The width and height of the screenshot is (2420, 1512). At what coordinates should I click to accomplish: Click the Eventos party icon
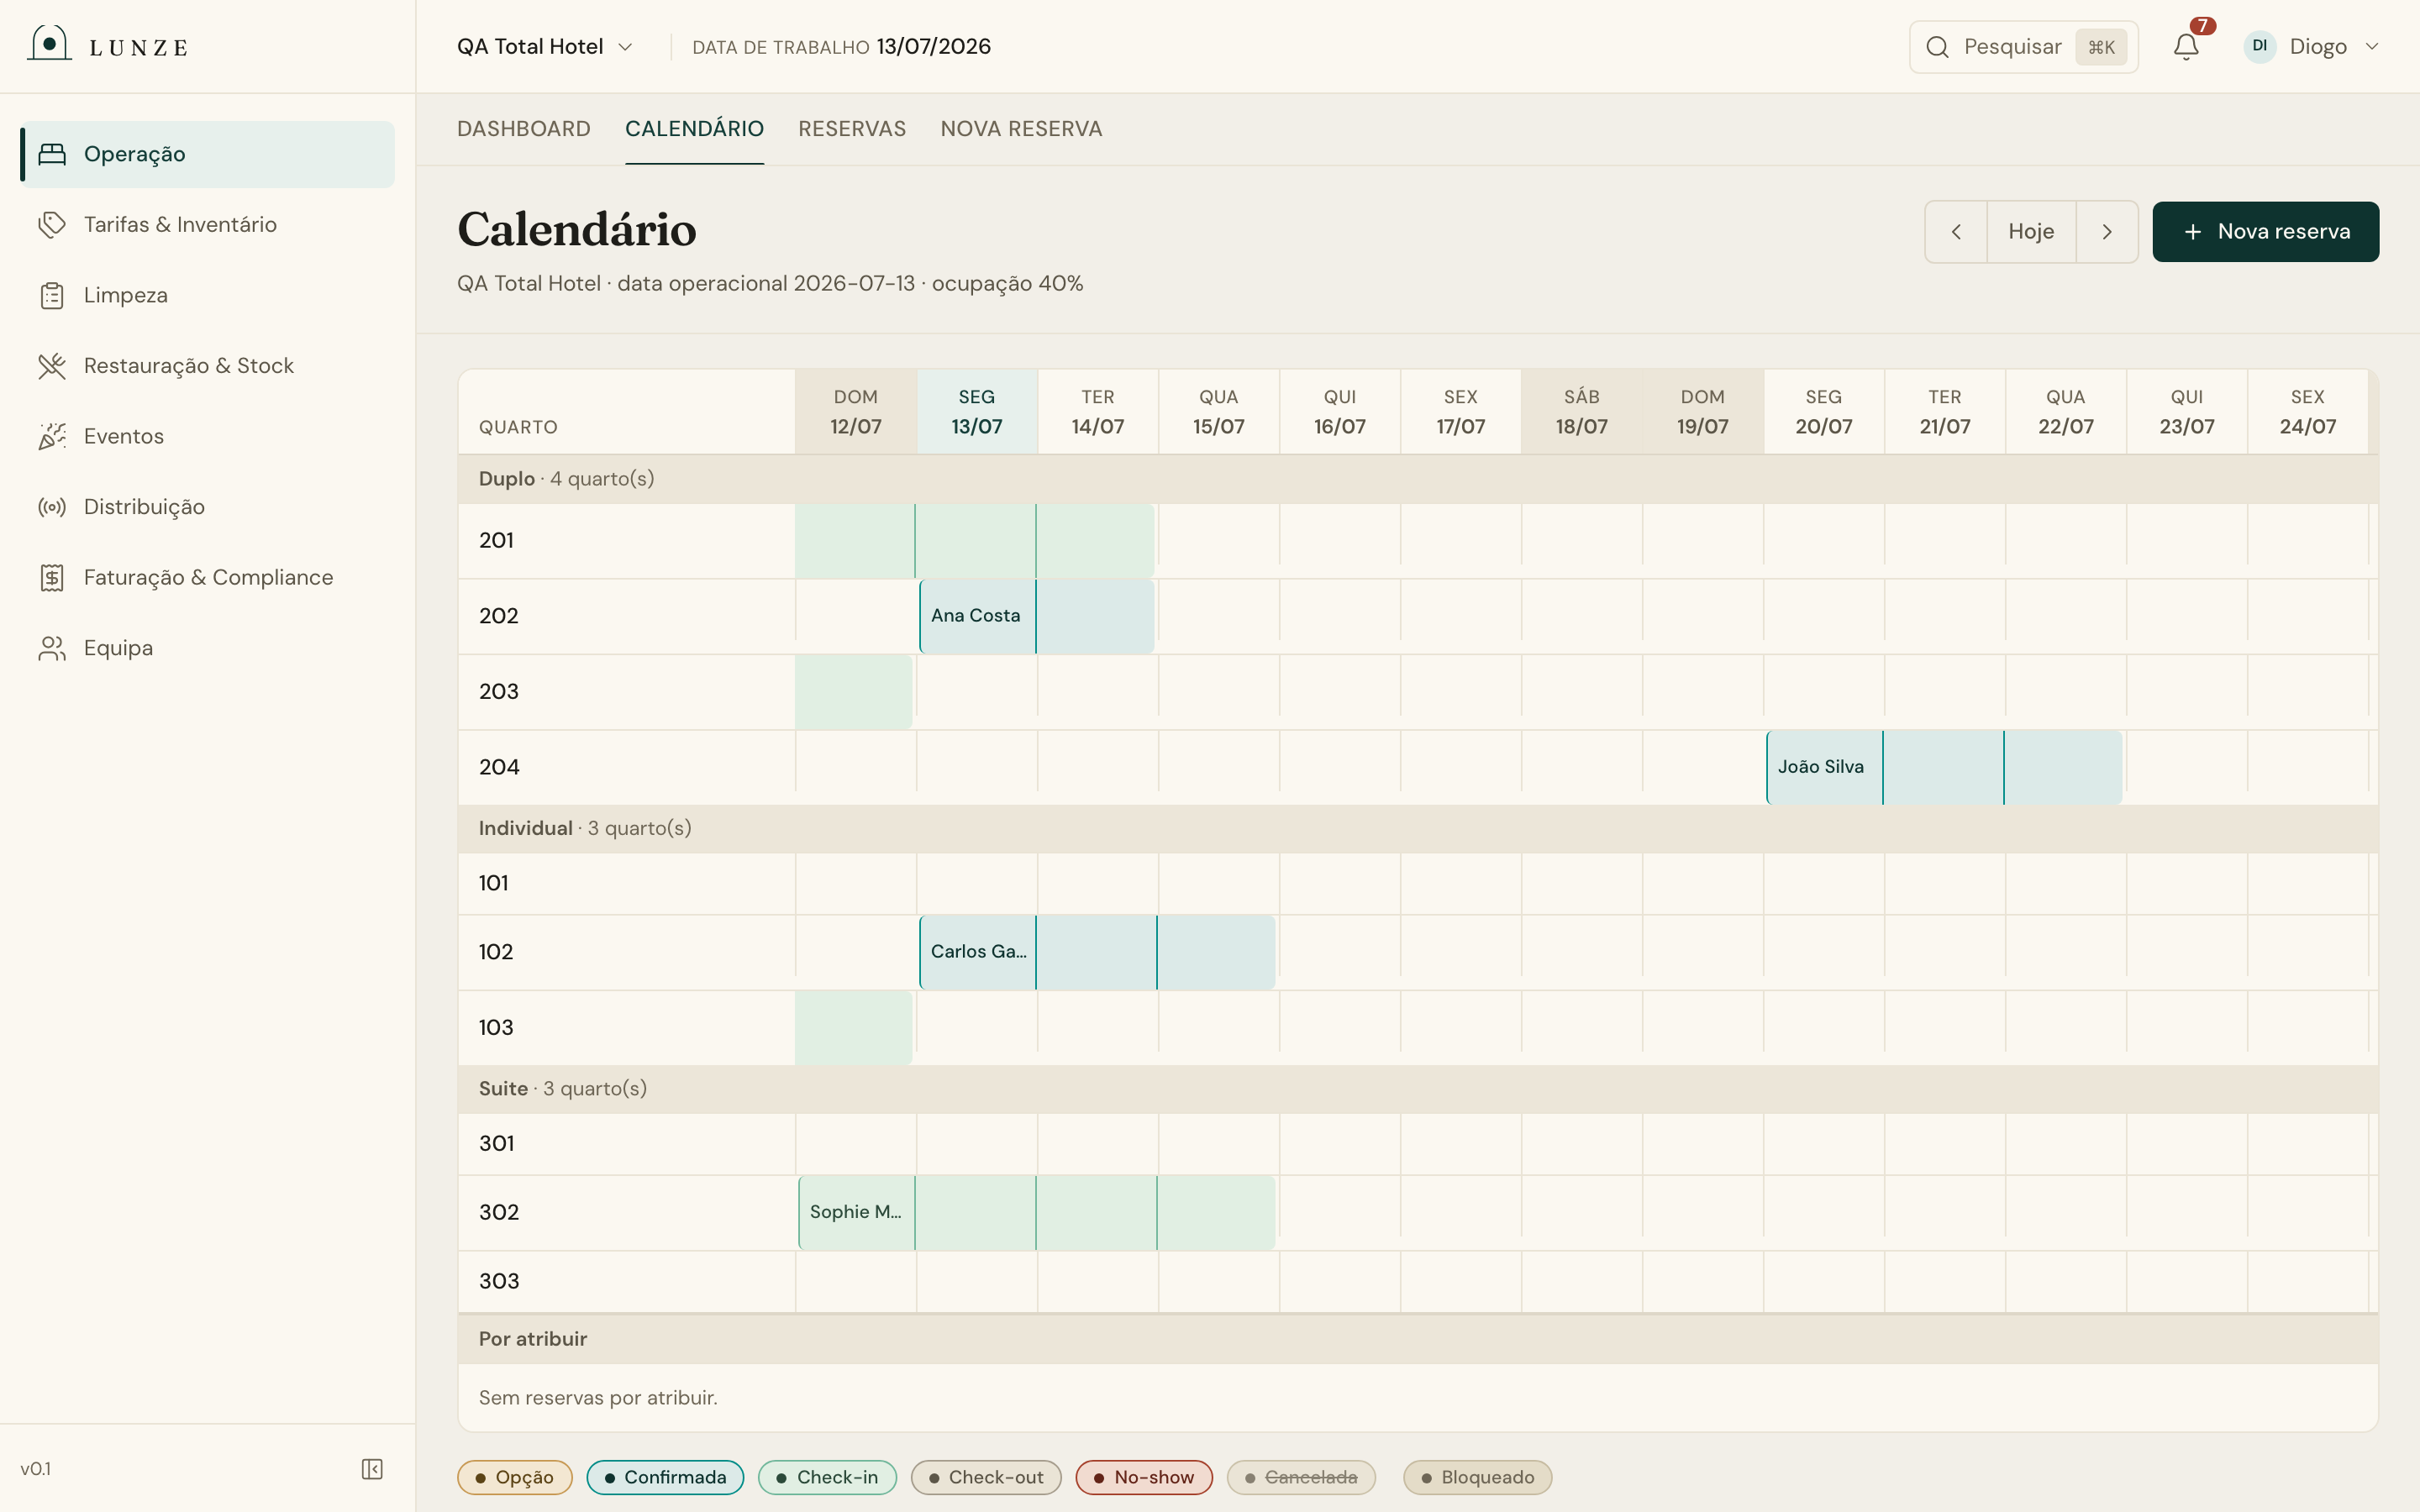click(52, 436)
